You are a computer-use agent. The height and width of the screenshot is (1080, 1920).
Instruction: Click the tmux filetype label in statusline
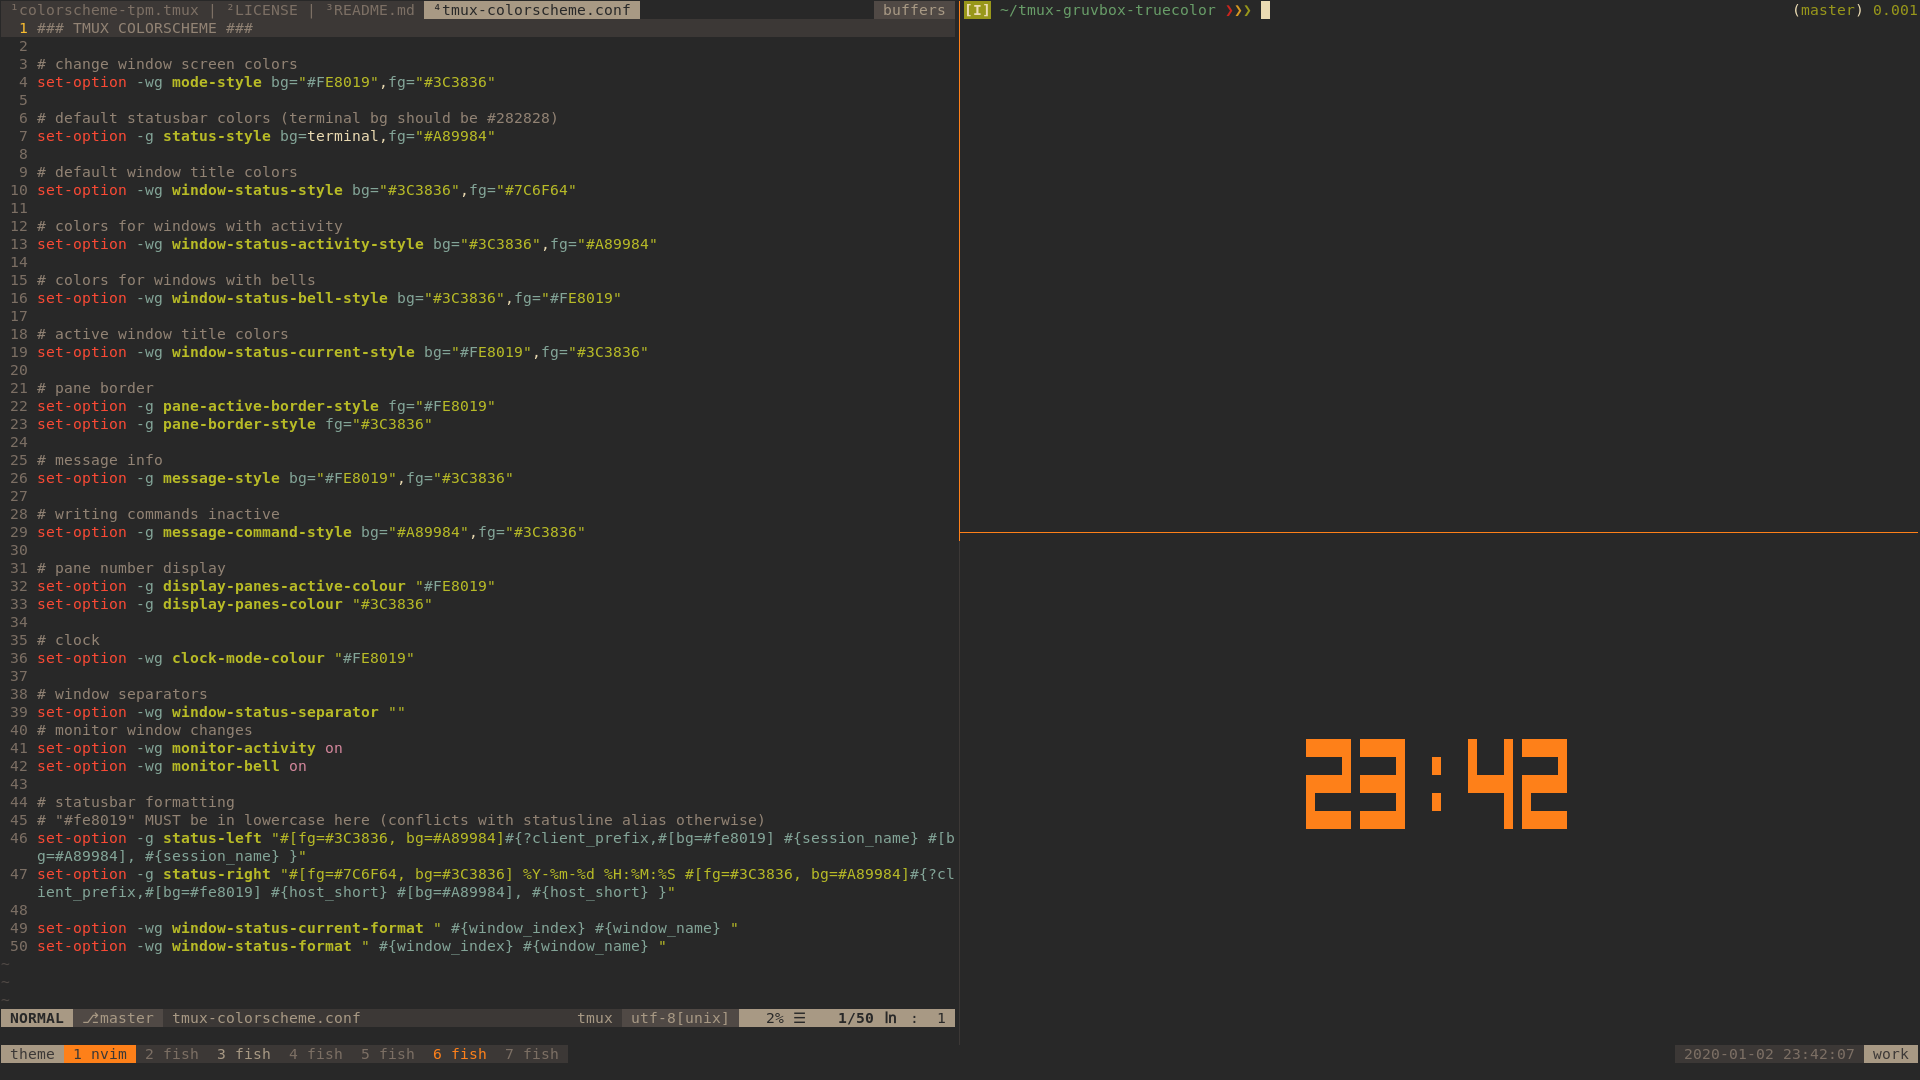click(594, 1018)
